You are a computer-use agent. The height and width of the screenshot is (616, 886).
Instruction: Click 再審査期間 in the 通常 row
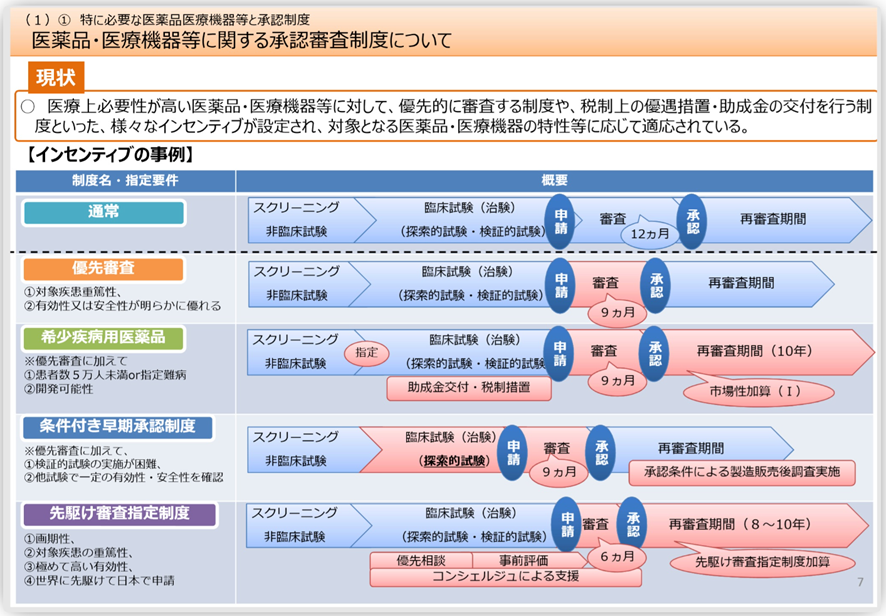pos(773,219)
